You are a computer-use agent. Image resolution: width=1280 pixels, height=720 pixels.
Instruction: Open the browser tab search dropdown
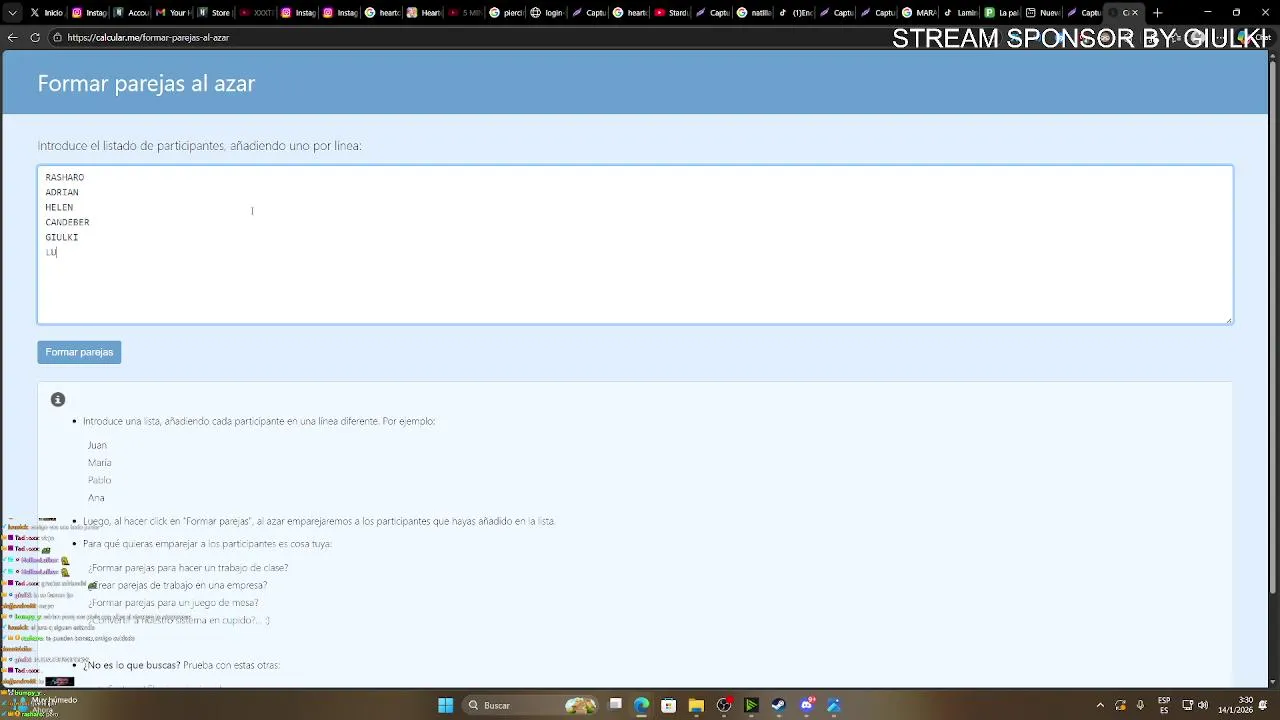coord(12,13)
